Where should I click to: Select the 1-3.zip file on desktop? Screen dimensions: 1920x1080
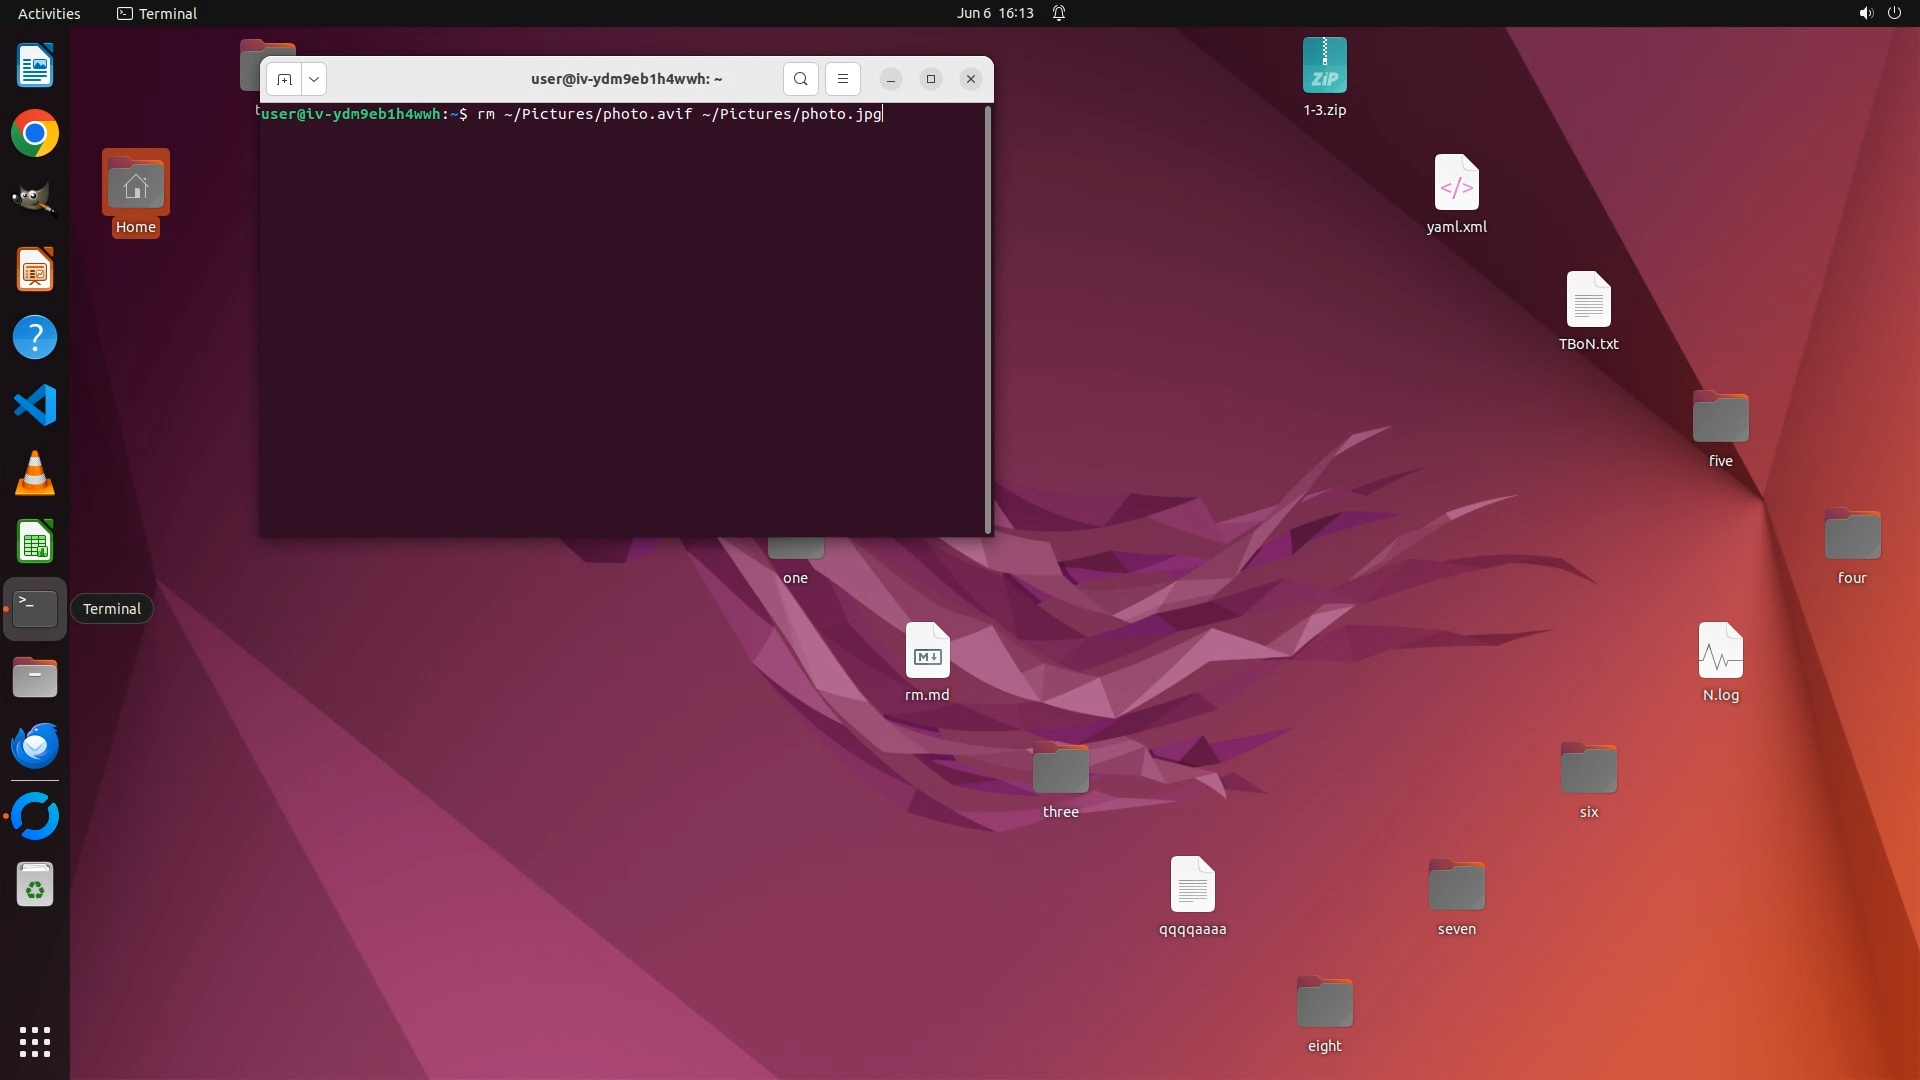coord(1324,67)
